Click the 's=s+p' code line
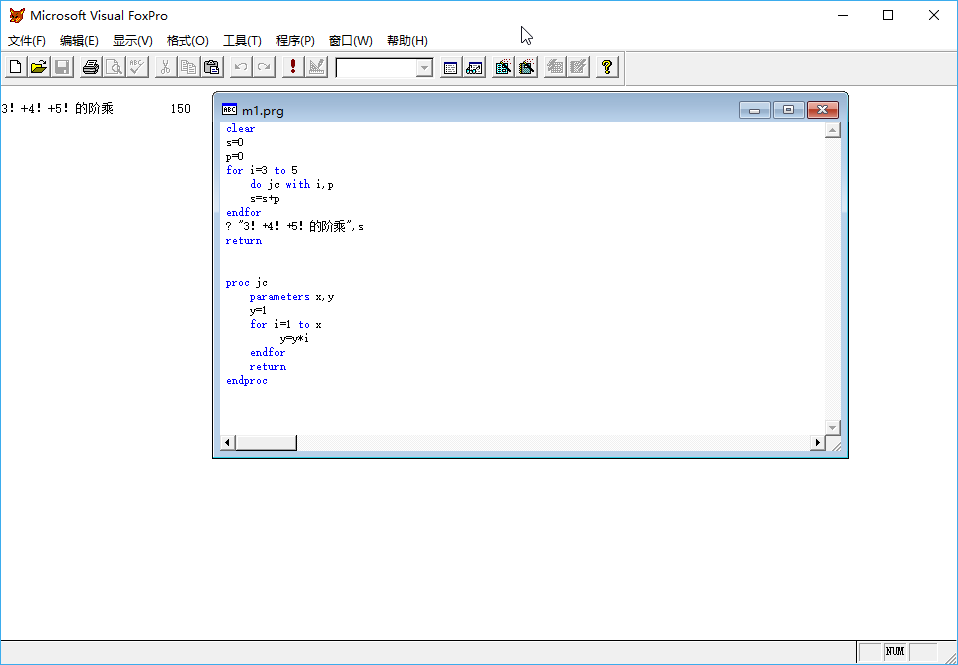 (265, 199)
